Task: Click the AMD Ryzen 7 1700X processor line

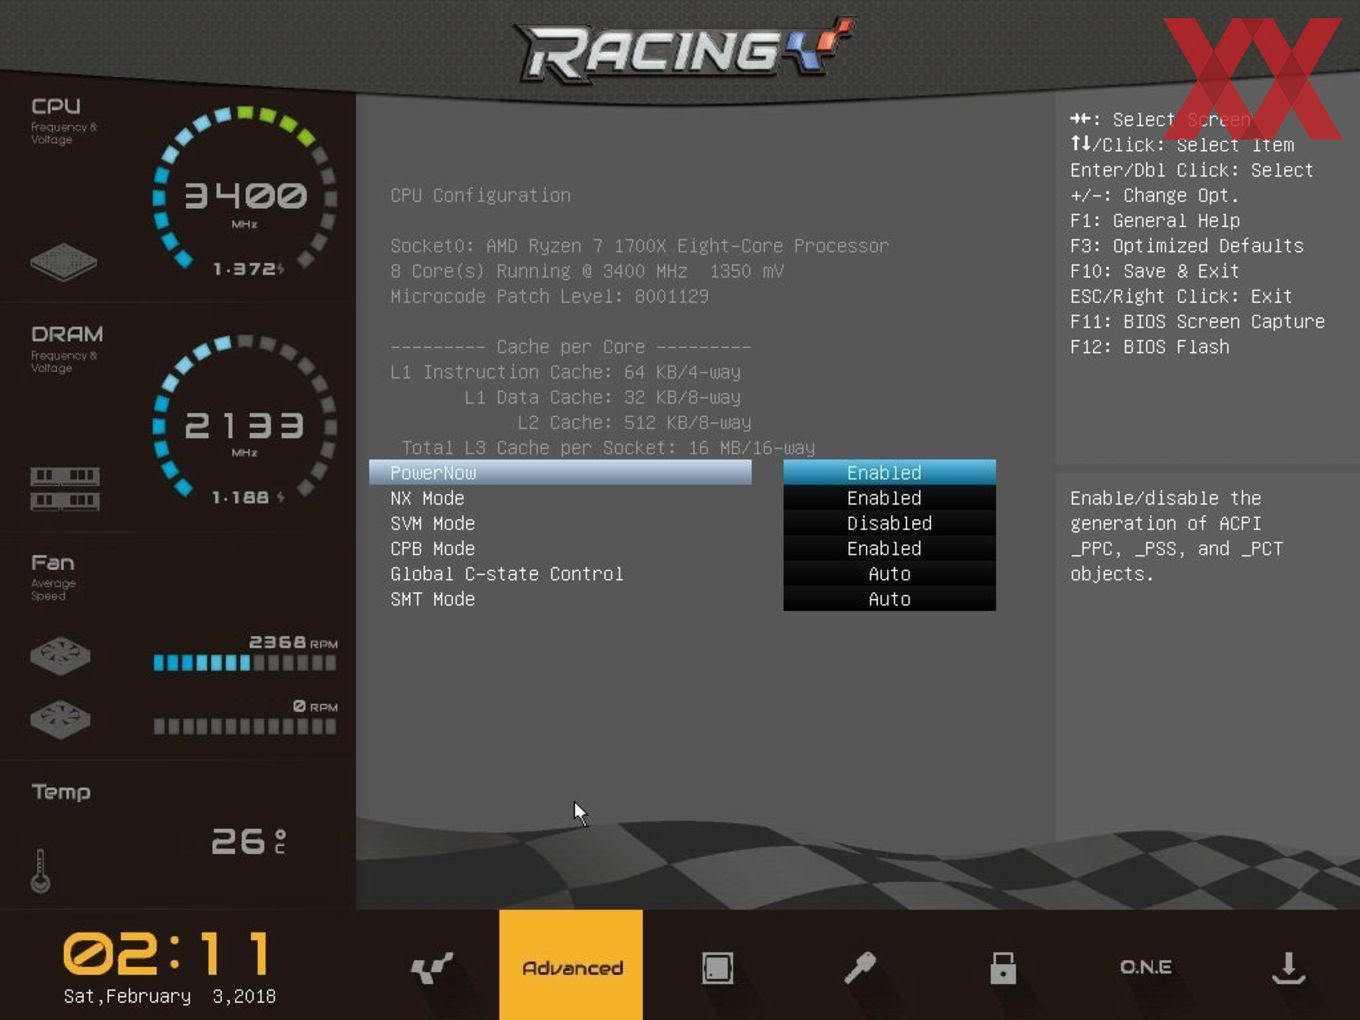Action: coord(639,245)
